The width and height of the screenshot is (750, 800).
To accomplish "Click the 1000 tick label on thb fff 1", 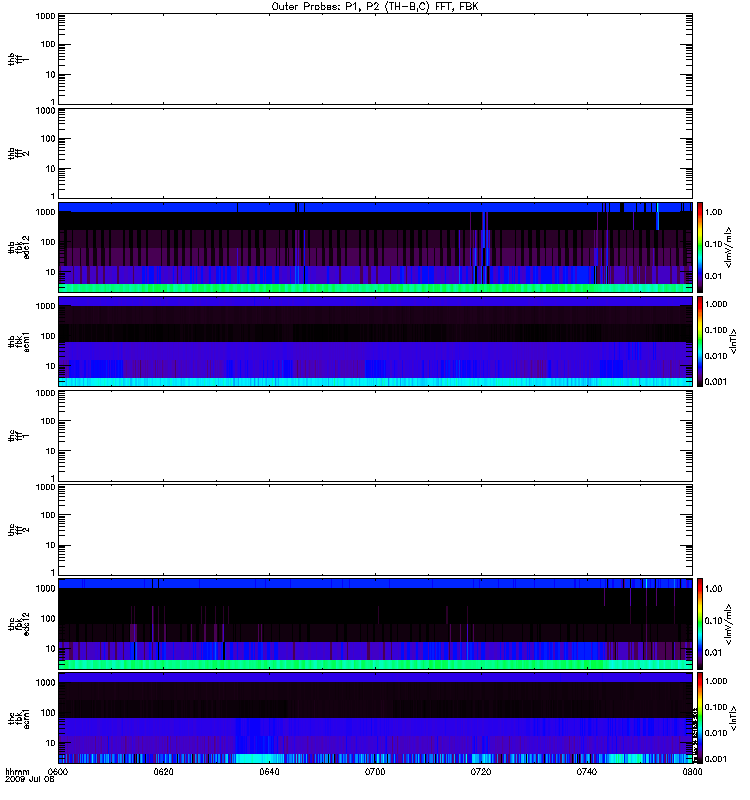I will pyautogui.click(x=45, y=16).
